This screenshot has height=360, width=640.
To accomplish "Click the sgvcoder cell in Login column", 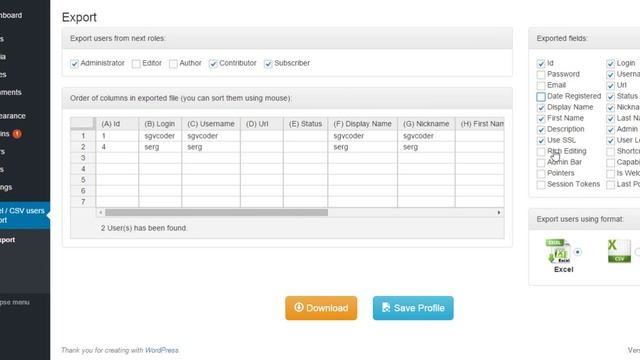I will (x=160, y=136).
